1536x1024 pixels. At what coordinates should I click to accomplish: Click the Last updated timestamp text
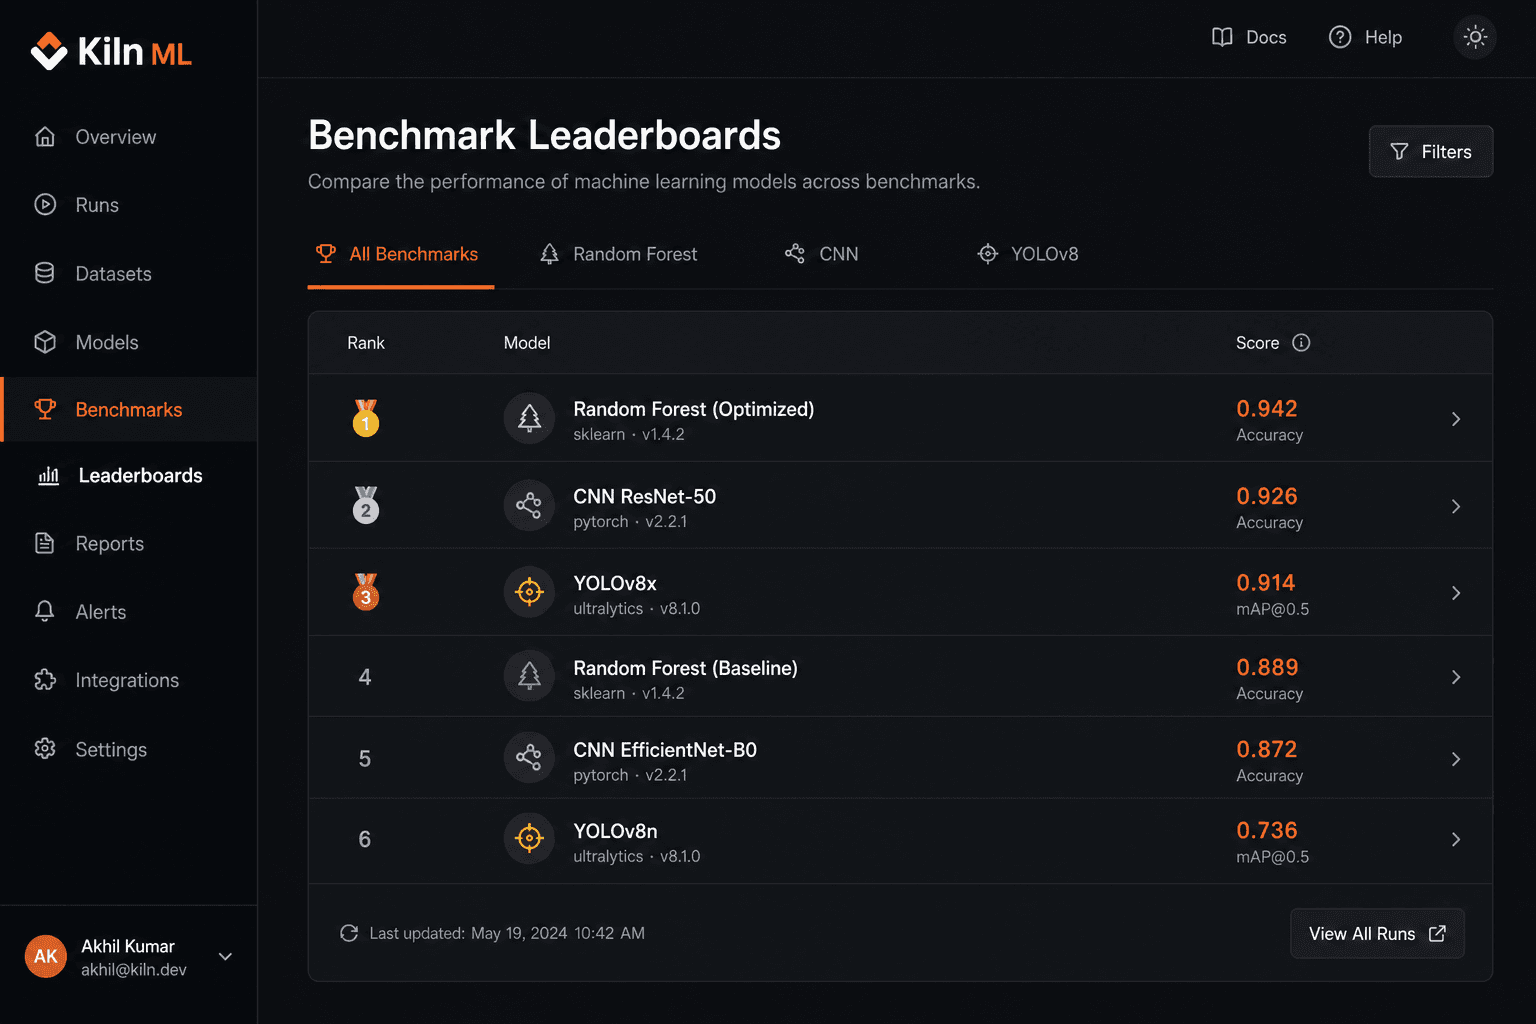[x=507, y=933]
